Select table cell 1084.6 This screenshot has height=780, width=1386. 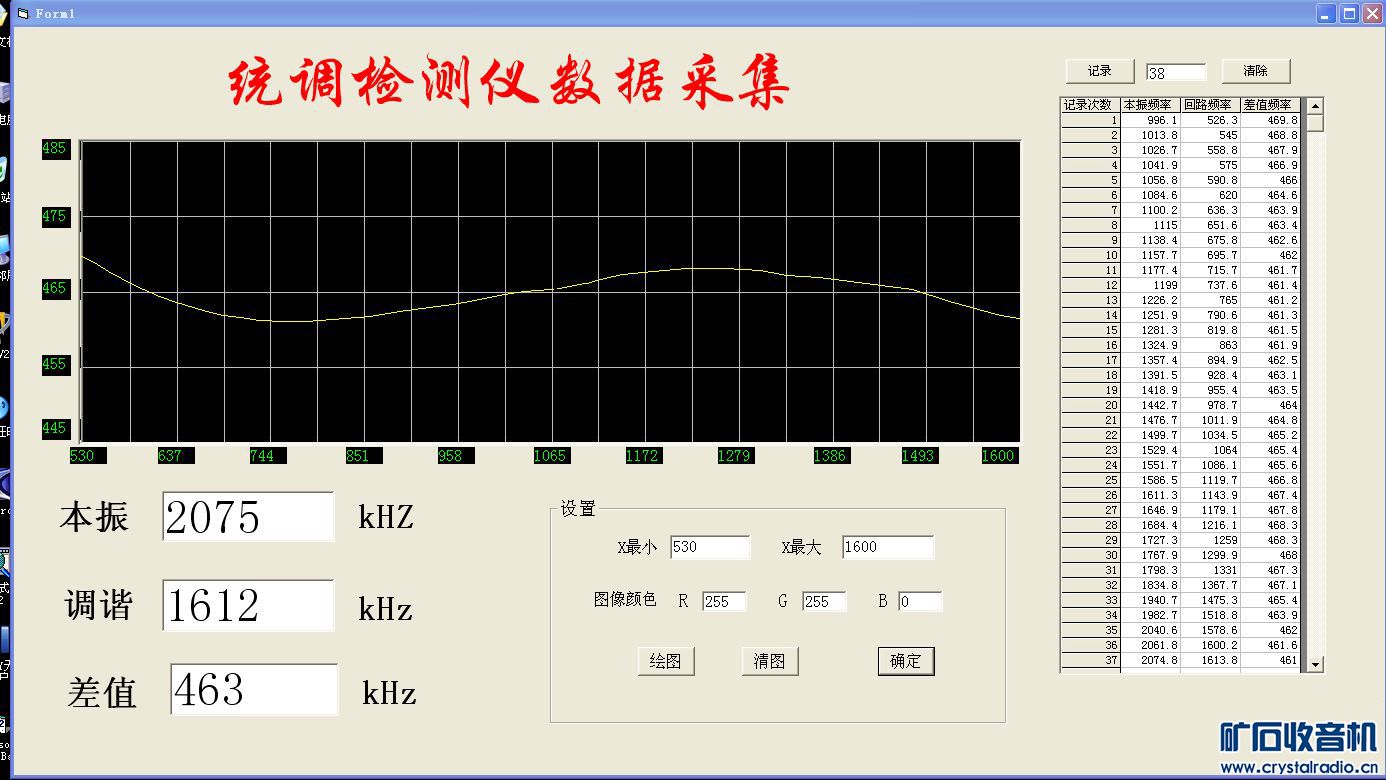point(1150,195)
